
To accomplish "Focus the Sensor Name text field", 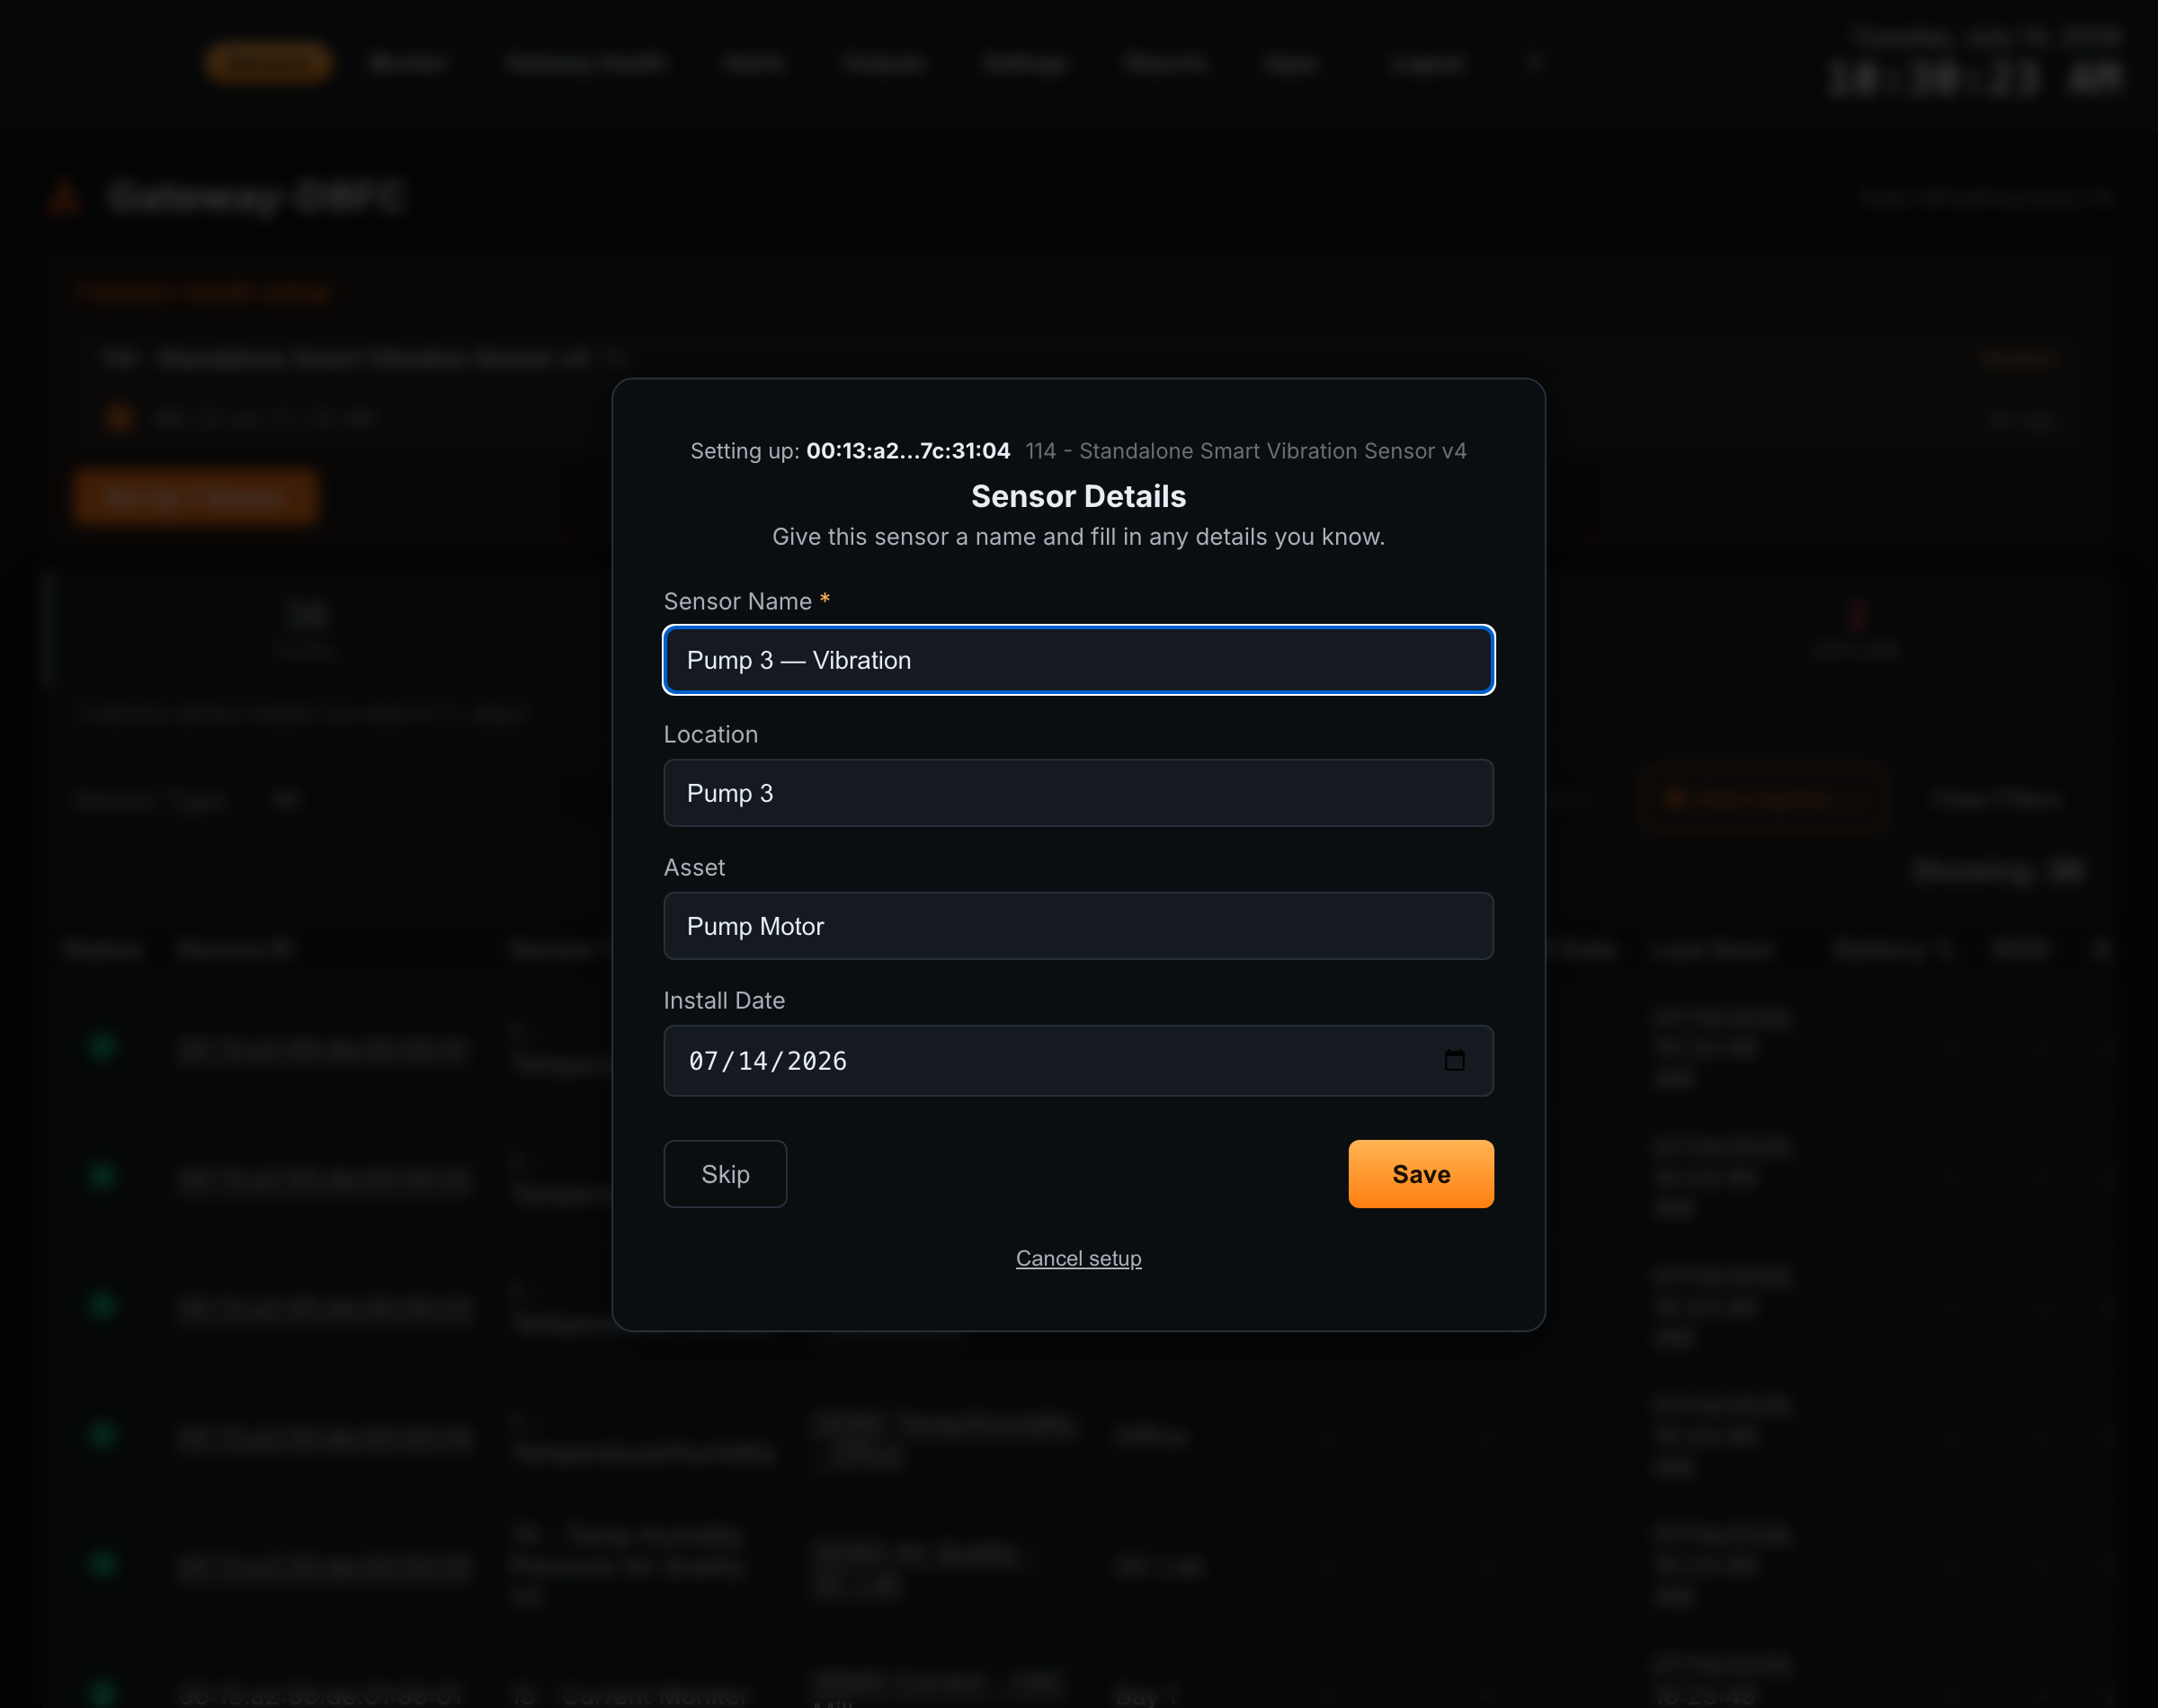I will pyautogui.click(x=1078, y=660).
